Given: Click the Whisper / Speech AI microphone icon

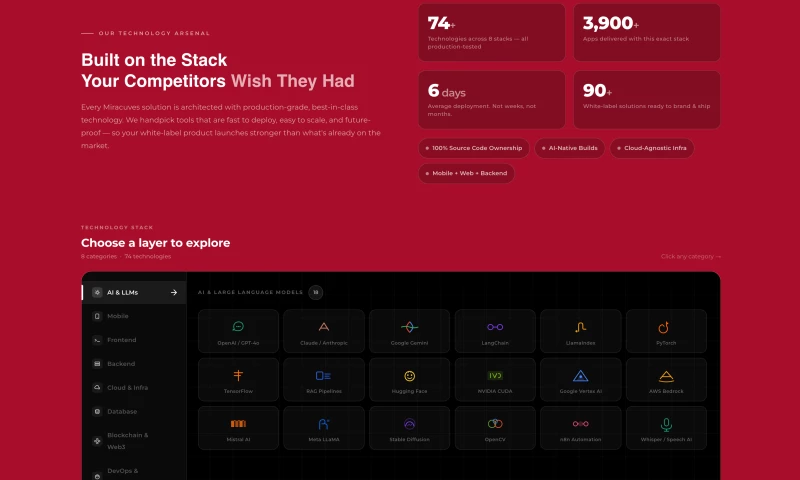Looking at the screenshot, I should [x=666, y=424].
